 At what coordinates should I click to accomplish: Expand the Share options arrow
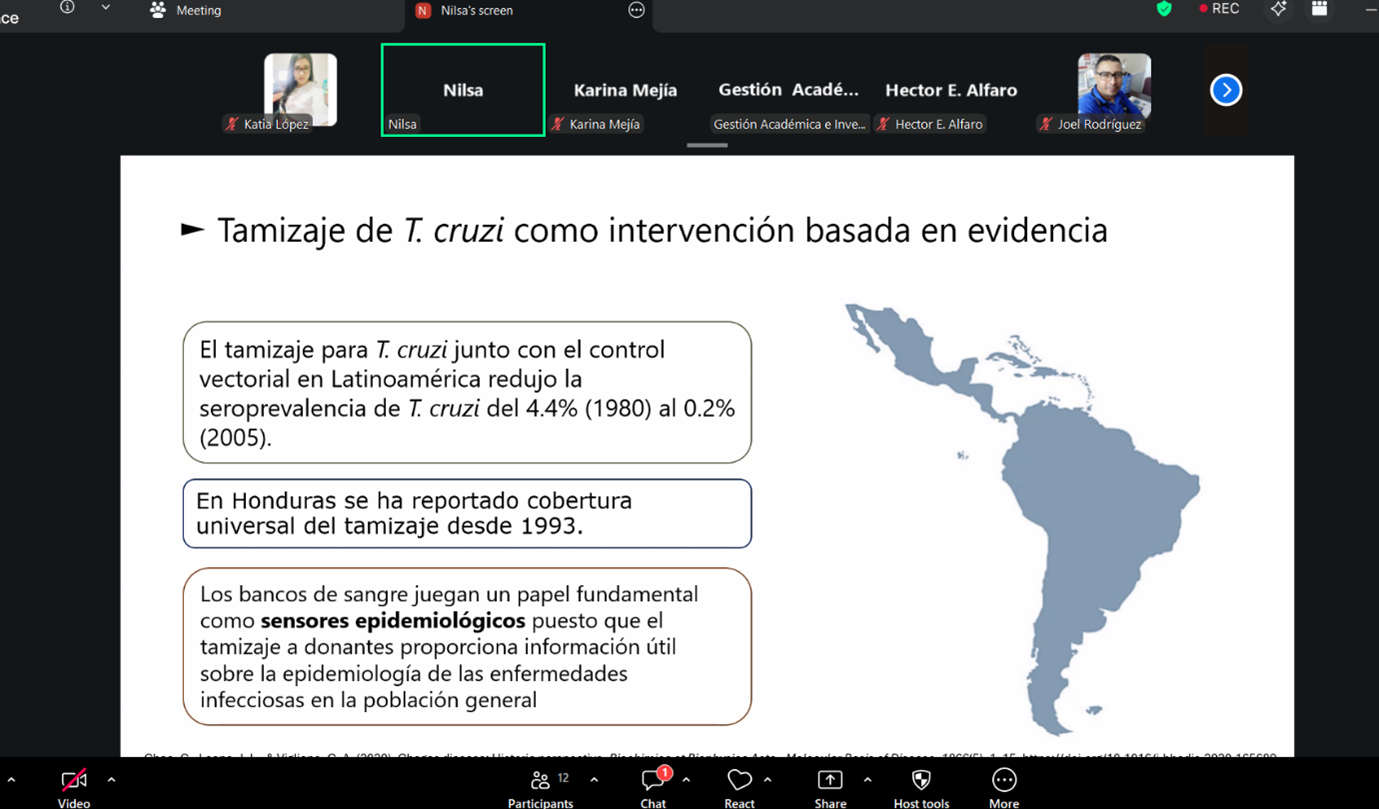(867, 780)
